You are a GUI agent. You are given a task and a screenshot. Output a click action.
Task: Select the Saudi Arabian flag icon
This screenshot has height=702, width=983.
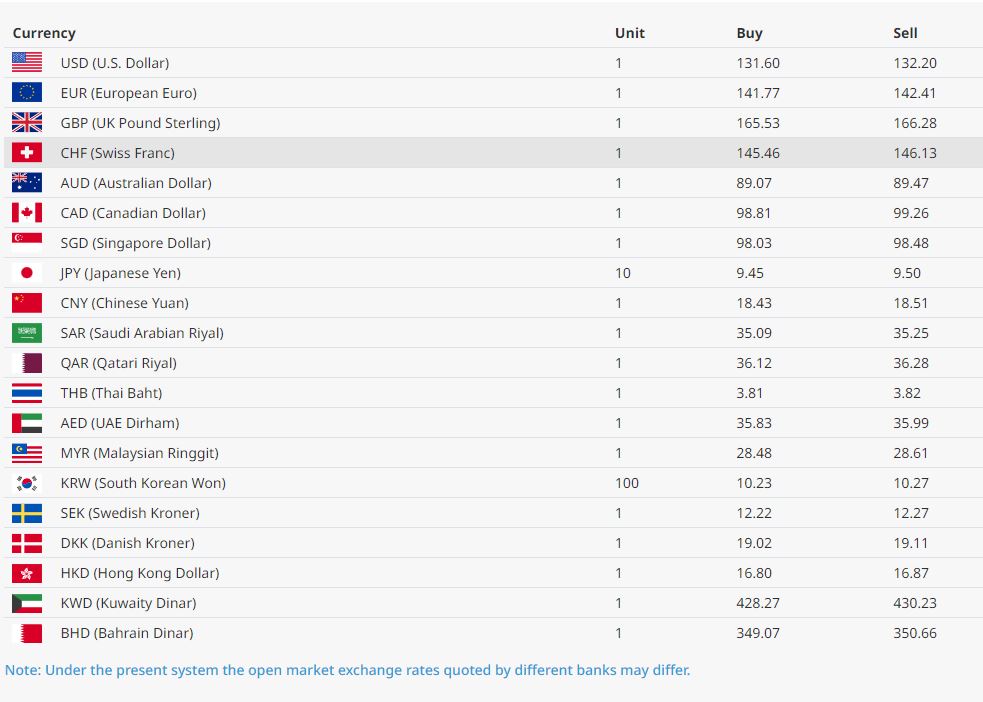[x=27, y=333]
